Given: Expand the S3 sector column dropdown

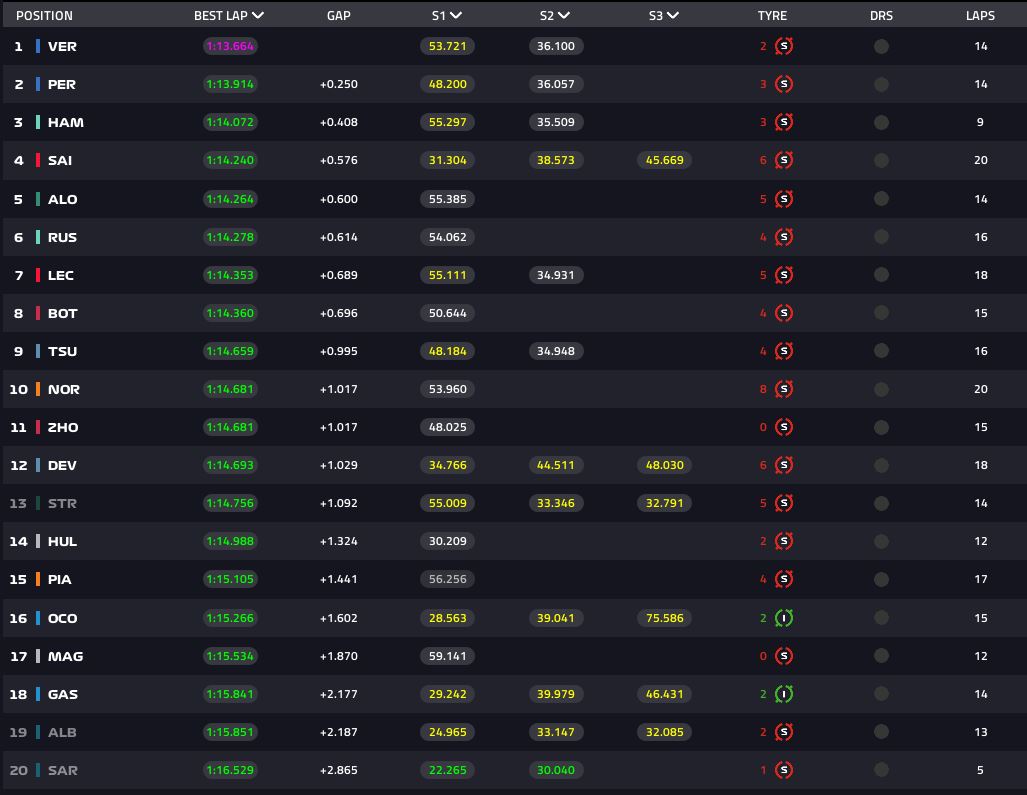Looking at the screenshot, I should point(672,16).
